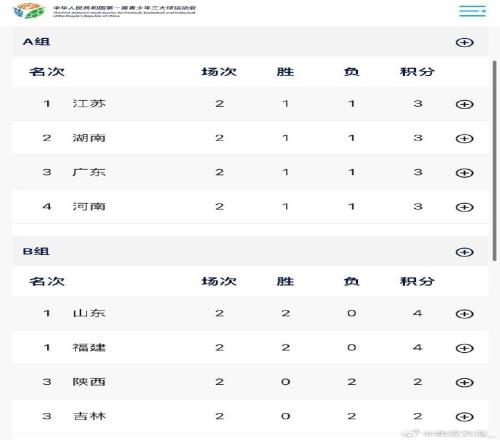The width and height of the screenshot is (500, 440).
Task: Expand details for 江苏 row
Action: [465, 104]
